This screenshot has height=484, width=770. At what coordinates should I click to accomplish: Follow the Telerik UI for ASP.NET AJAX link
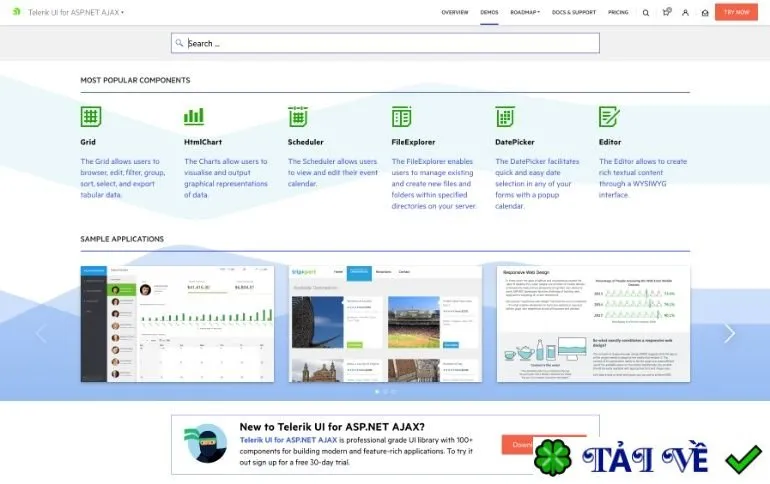point(288,440)
